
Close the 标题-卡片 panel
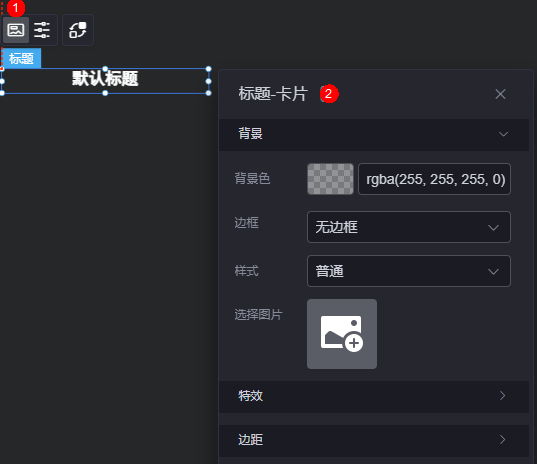tap(500, 94)
